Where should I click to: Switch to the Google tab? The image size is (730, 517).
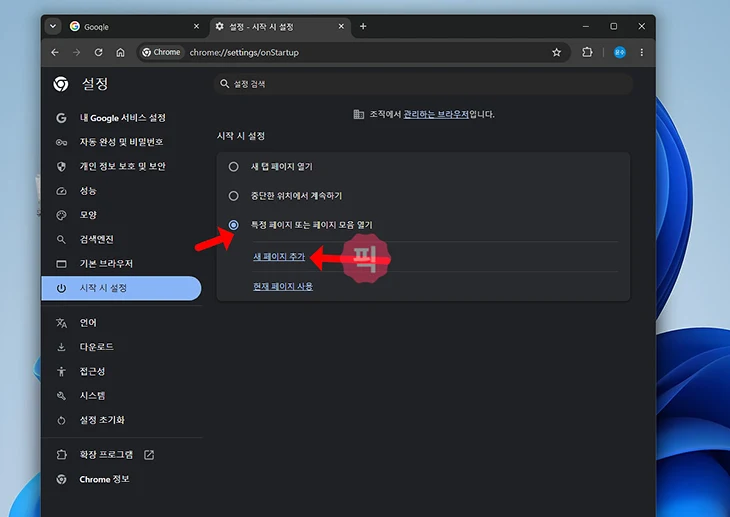click(x=135, y=27)
